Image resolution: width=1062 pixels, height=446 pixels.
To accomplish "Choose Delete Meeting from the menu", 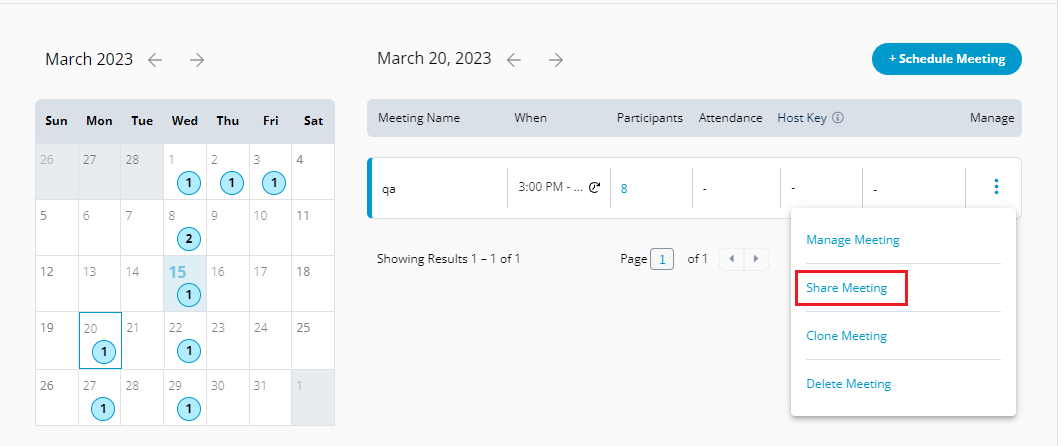I will (848, 384).
